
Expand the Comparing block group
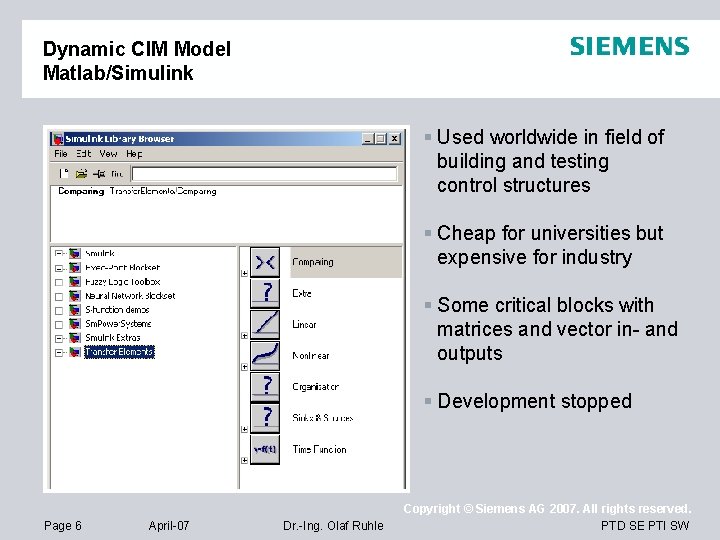click(244, 273)
